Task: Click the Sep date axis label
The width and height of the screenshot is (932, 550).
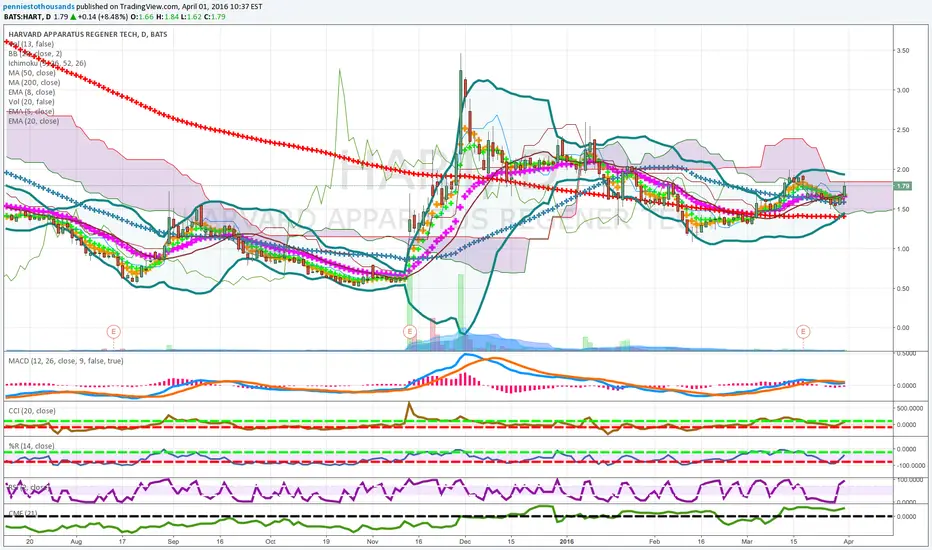Action: pyautogui.click(x=173, y=542)
